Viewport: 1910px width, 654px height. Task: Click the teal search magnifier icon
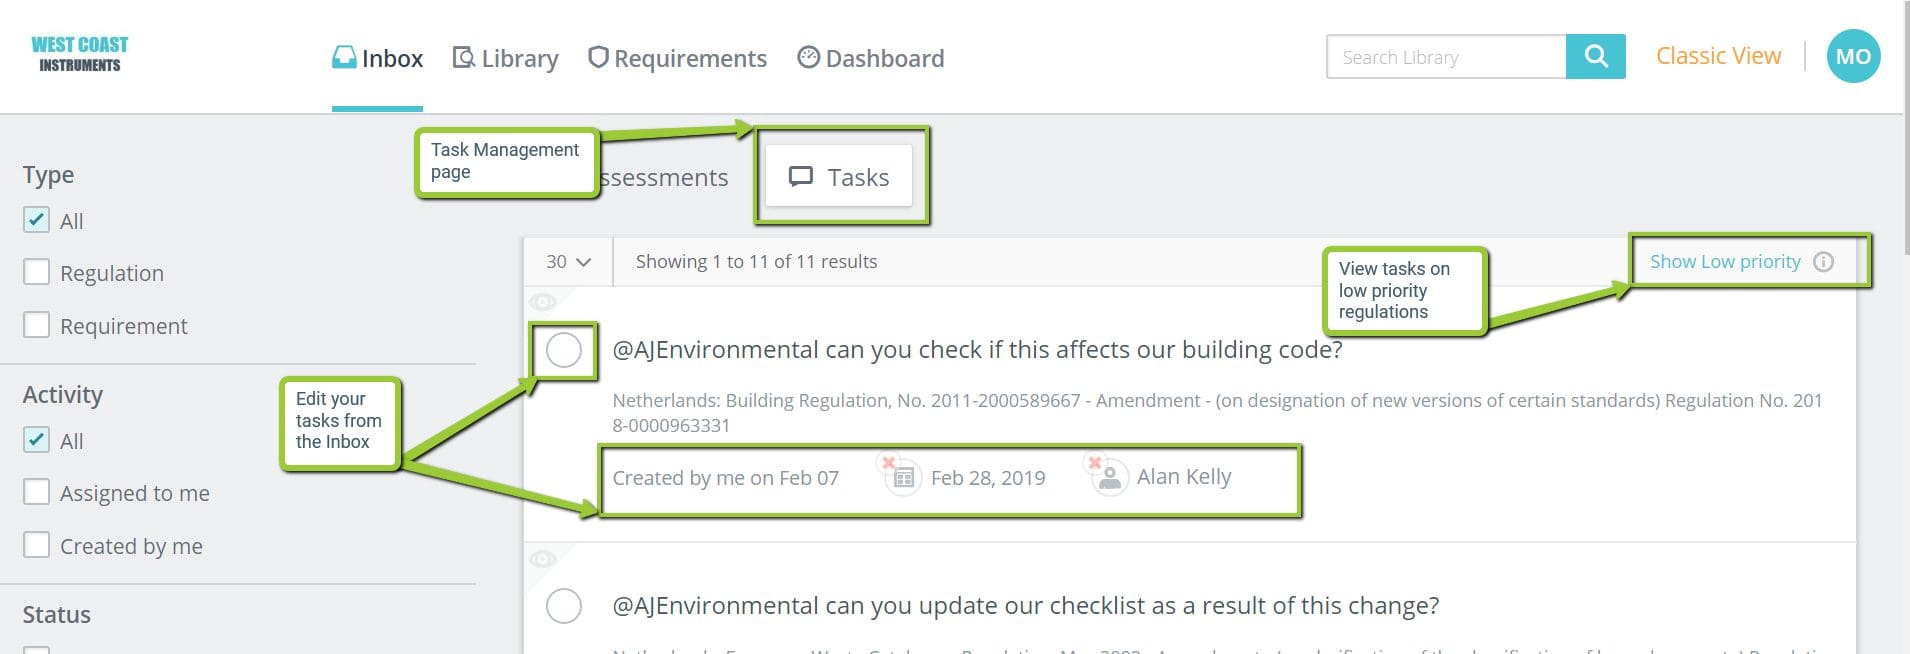tap(1594, 57)
